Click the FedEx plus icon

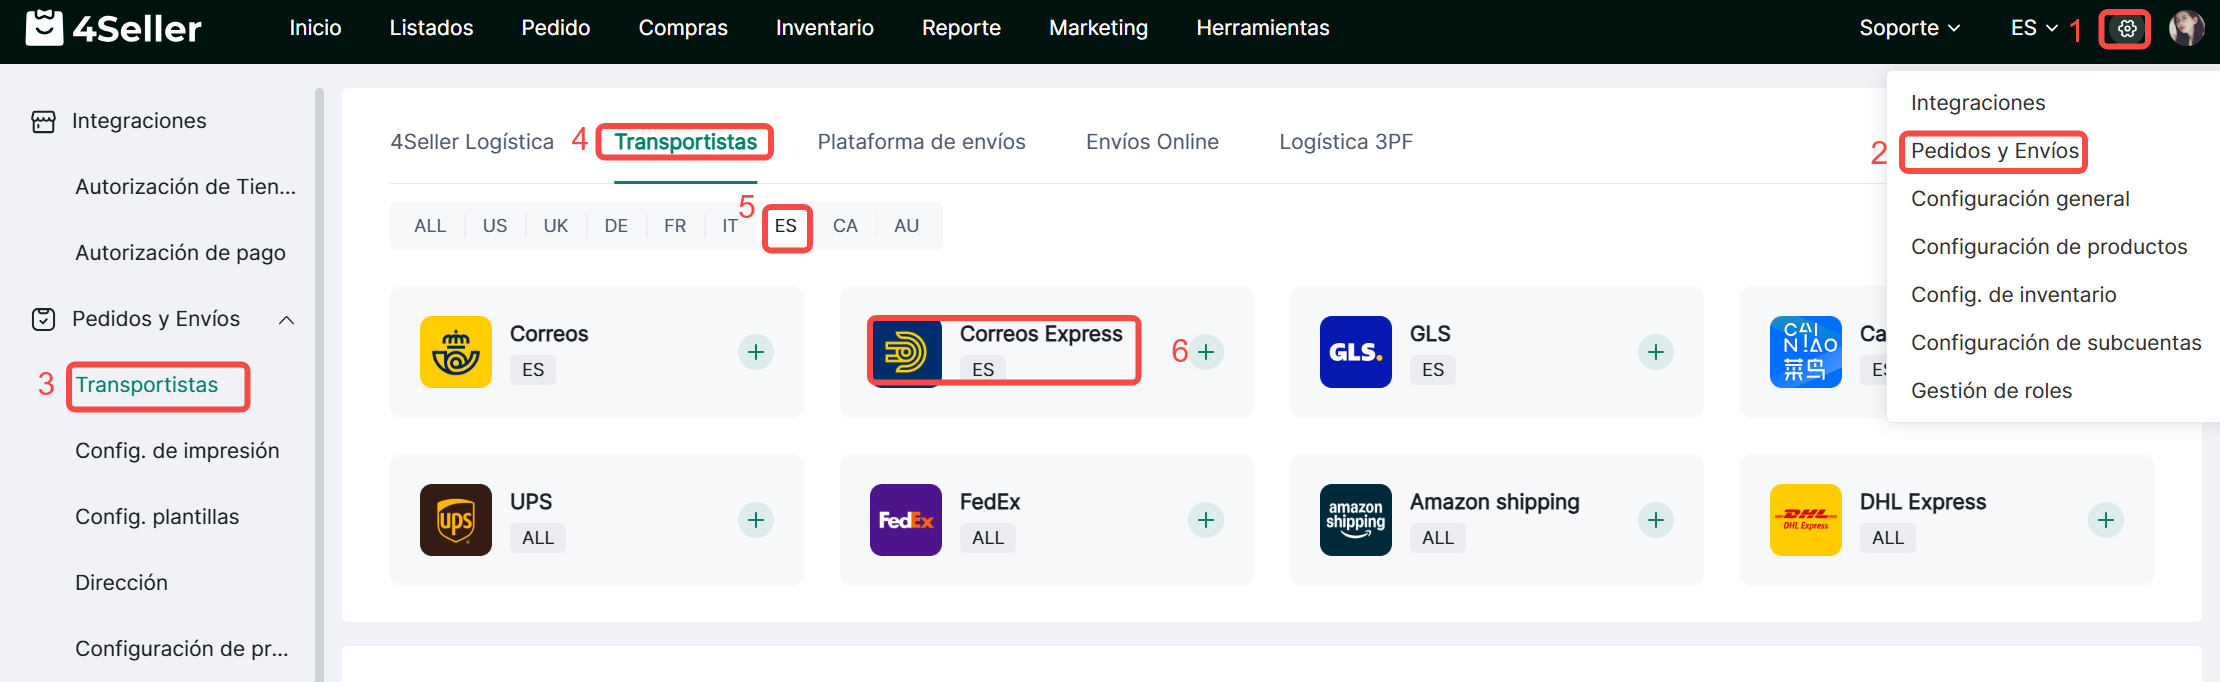pyautogui.click(x=1206, y=520)
